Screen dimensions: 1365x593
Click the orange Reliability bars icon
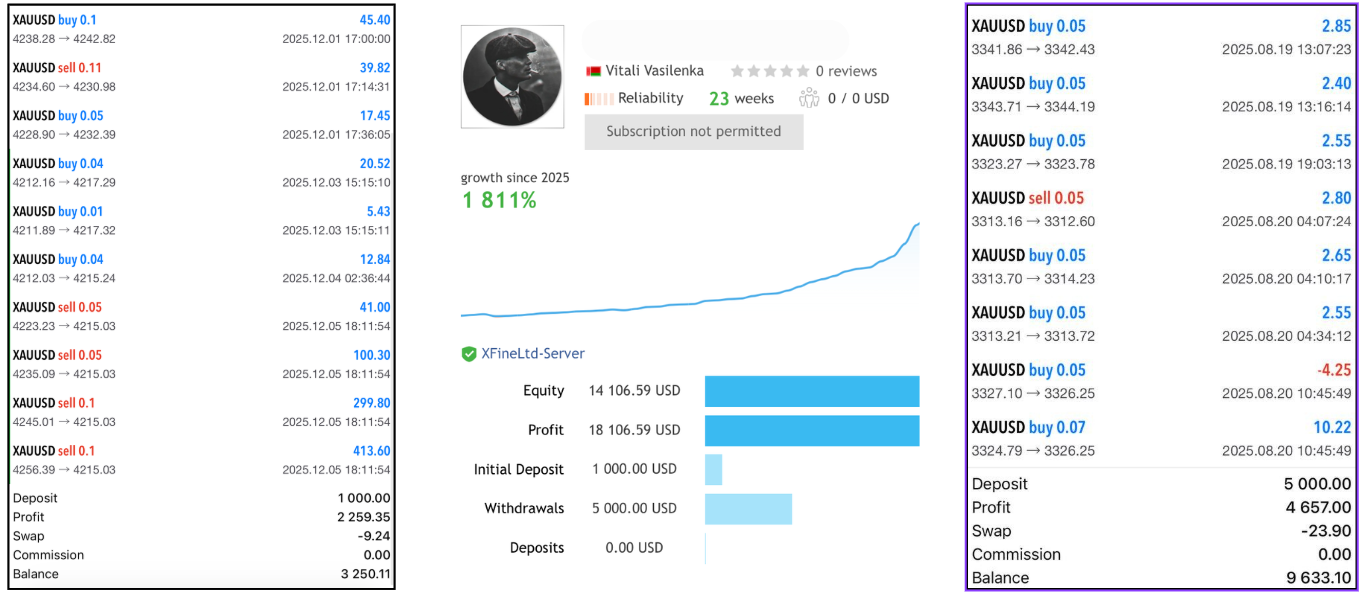click(598, 98)
